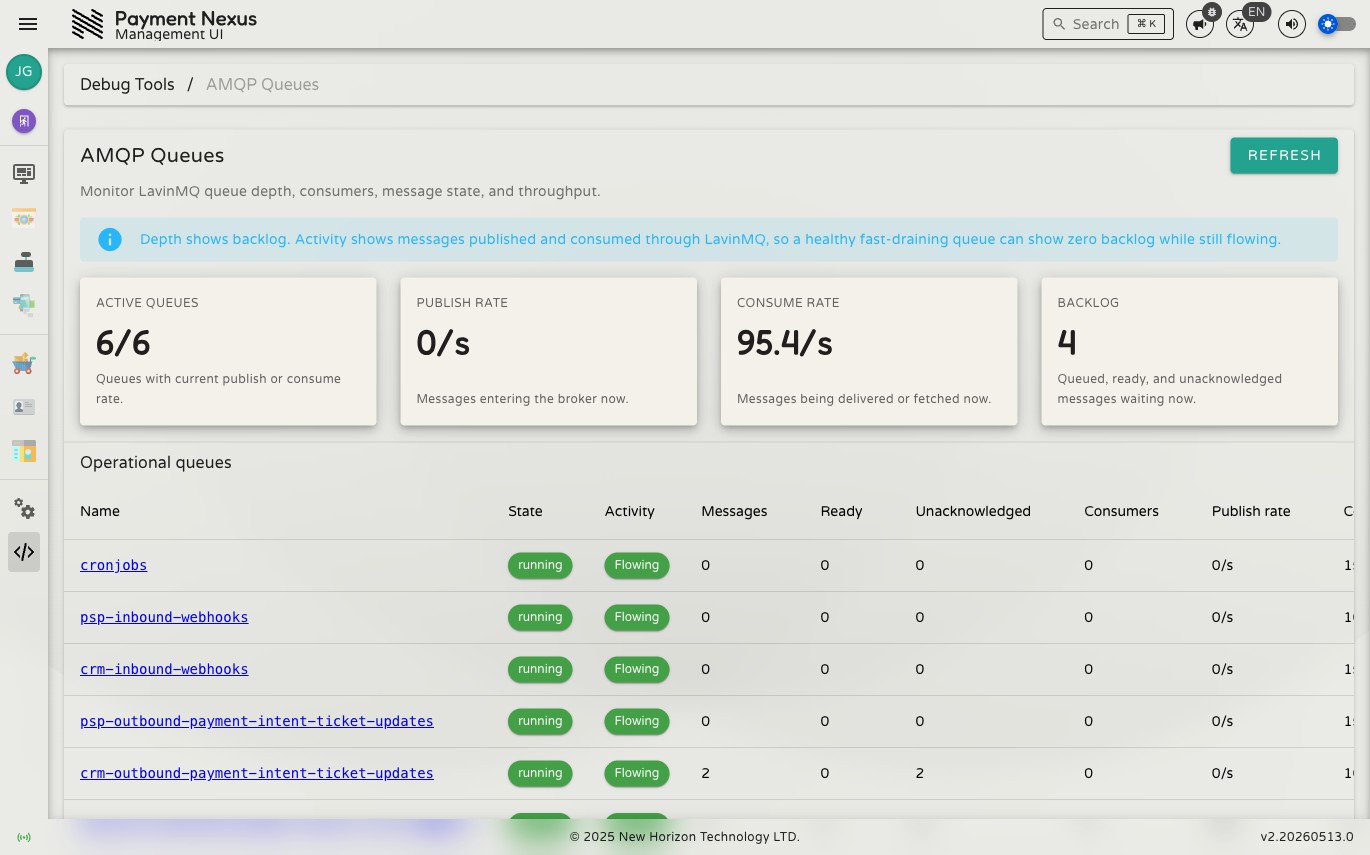The height and width of the screenshot is (855, 1370).
Task: Open the hamburger navigation menu
Action: [28, 24]
